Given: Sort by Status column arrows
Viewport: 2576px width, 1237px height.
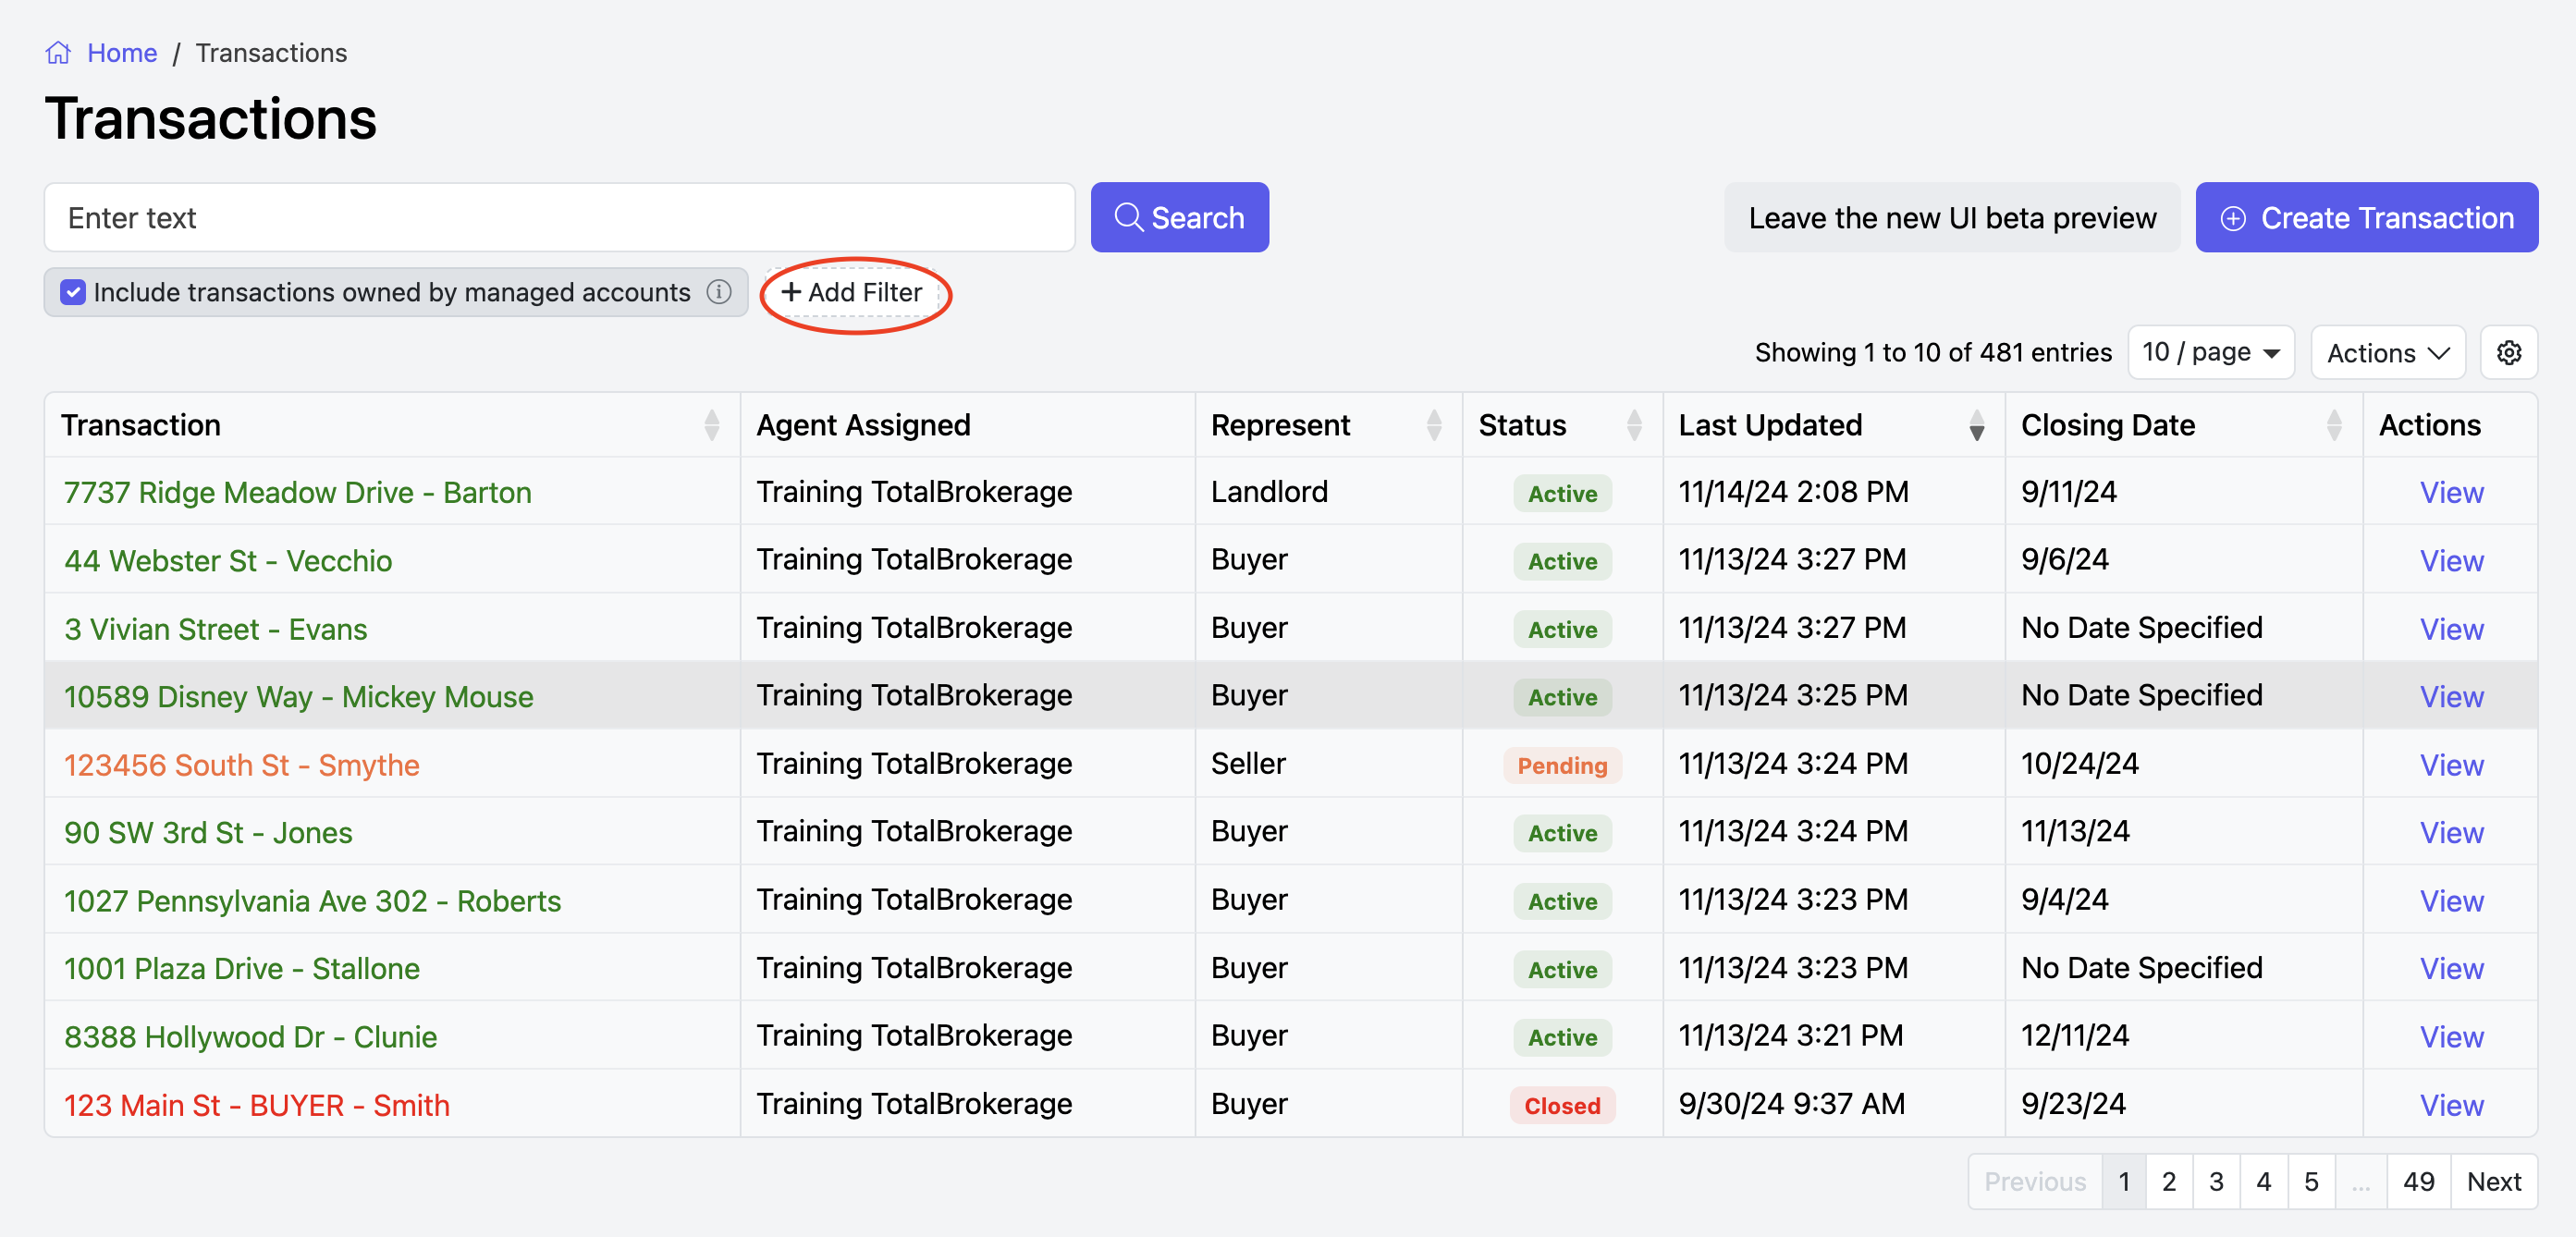Looking at the screenshot, I should [x=1633, y=426].
